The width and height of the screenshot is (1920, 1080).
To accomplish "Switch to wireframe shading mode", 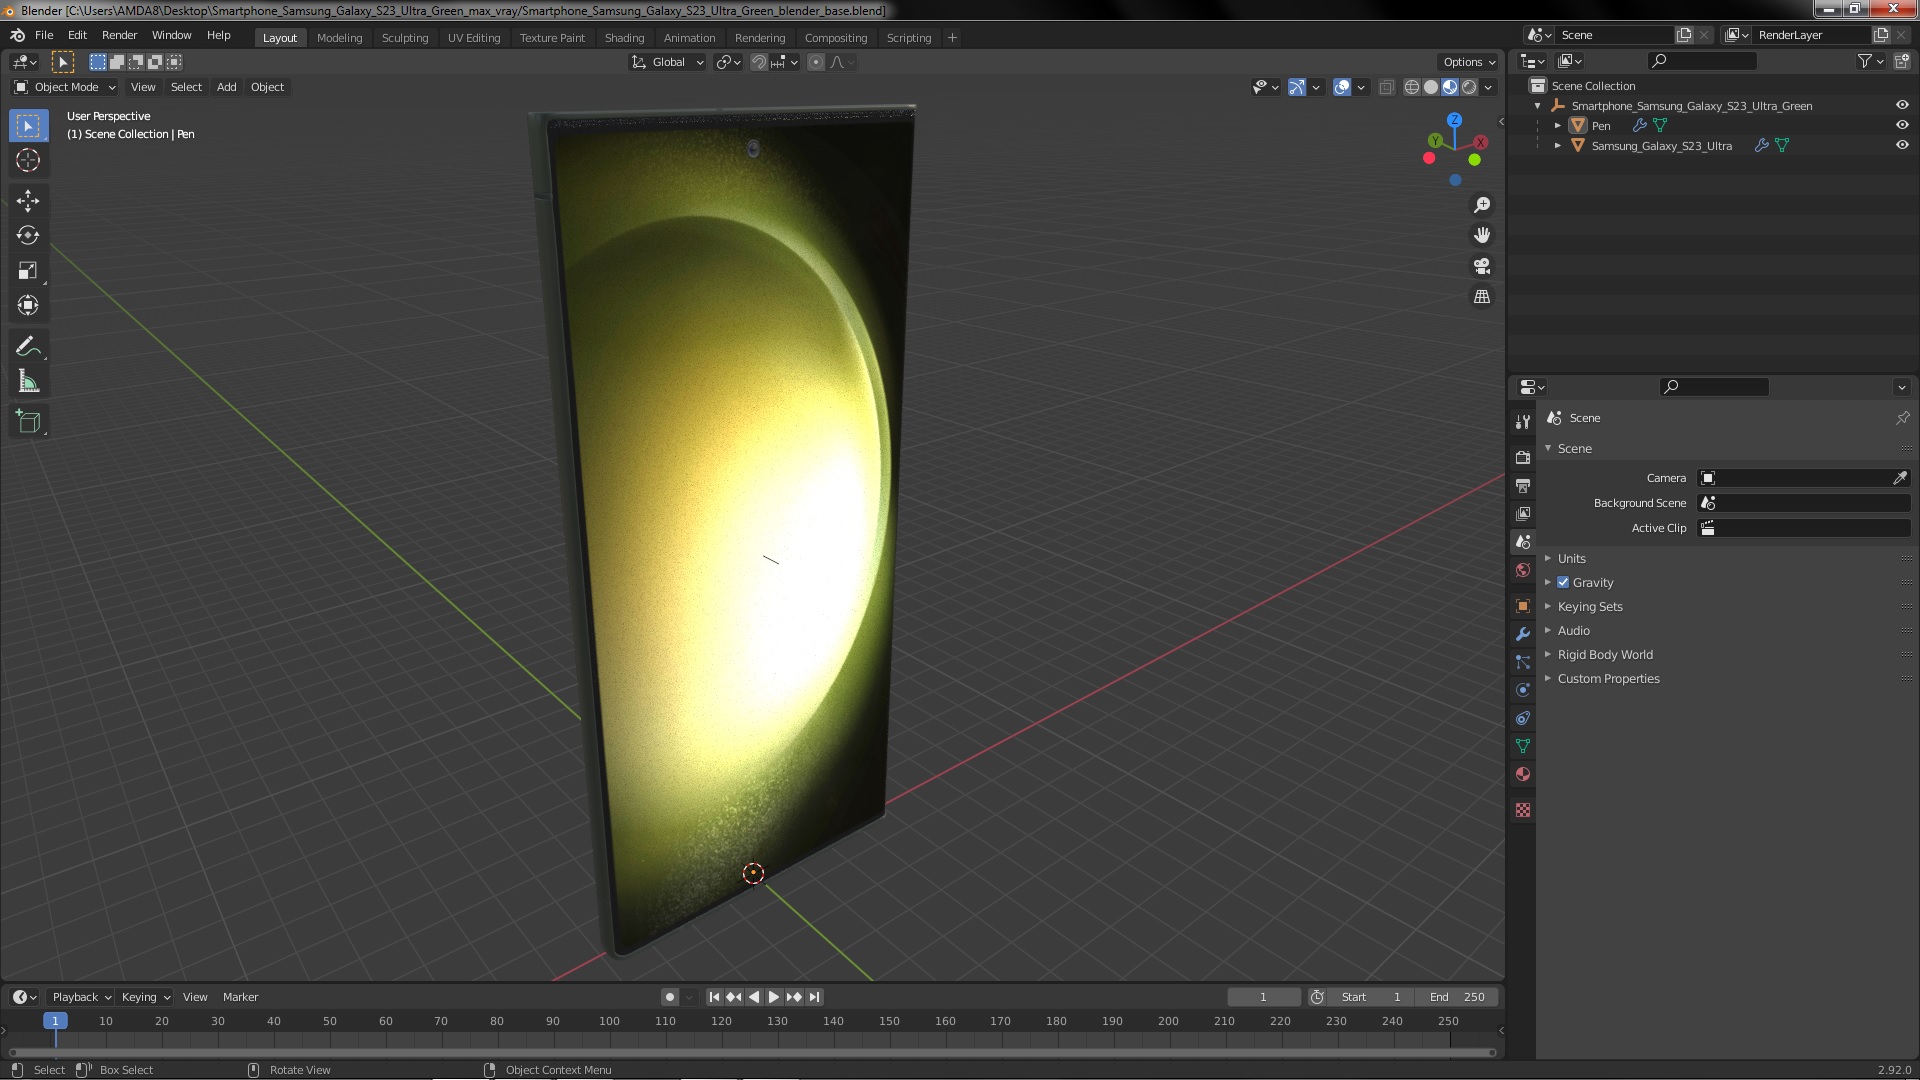I will pos(1412,87).
